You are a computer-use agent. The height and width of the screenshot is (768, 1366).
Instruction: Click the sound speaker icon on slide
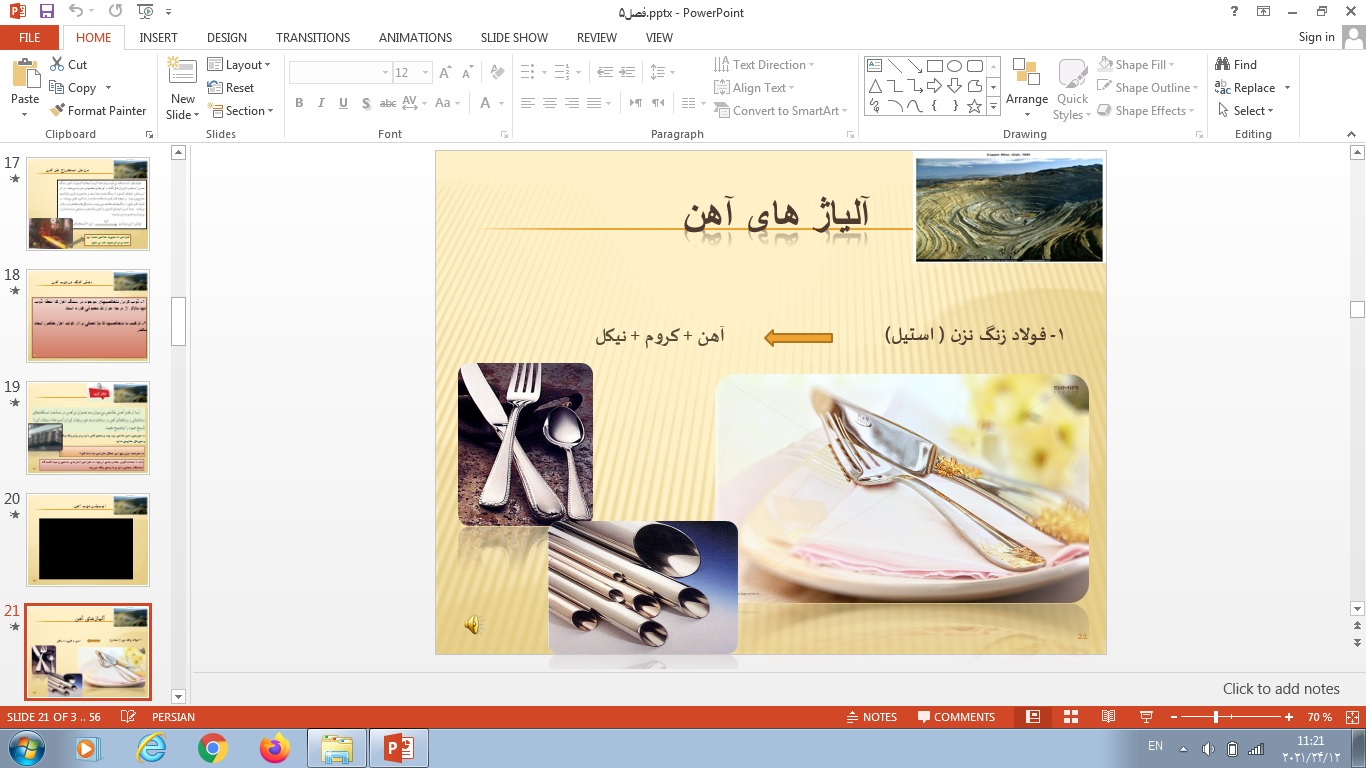(x=472, y=625)
